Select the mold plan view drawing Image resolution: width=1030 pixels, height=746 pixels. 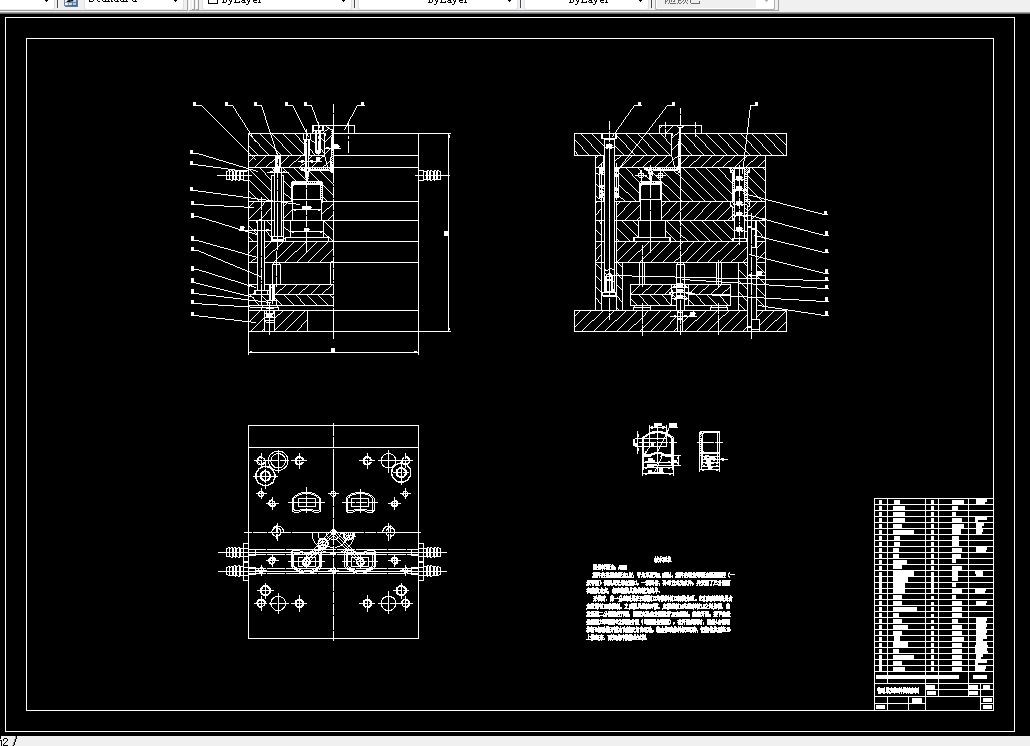point(333,532)
